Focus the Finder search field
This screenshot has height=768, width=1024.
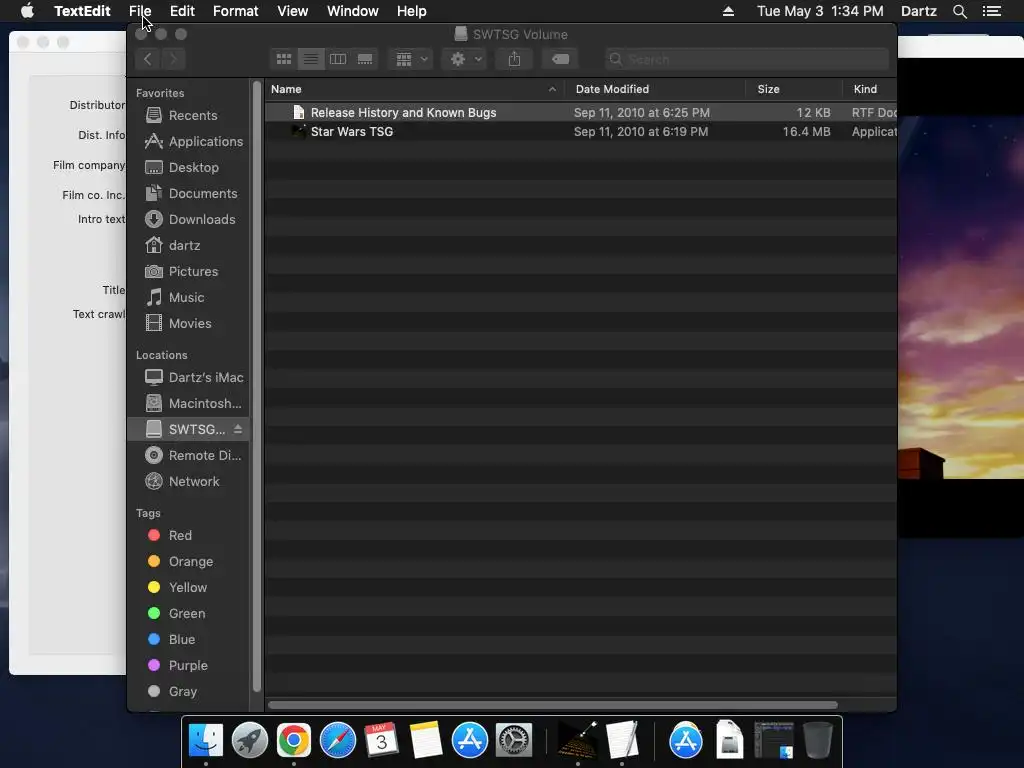click(746, 59)
